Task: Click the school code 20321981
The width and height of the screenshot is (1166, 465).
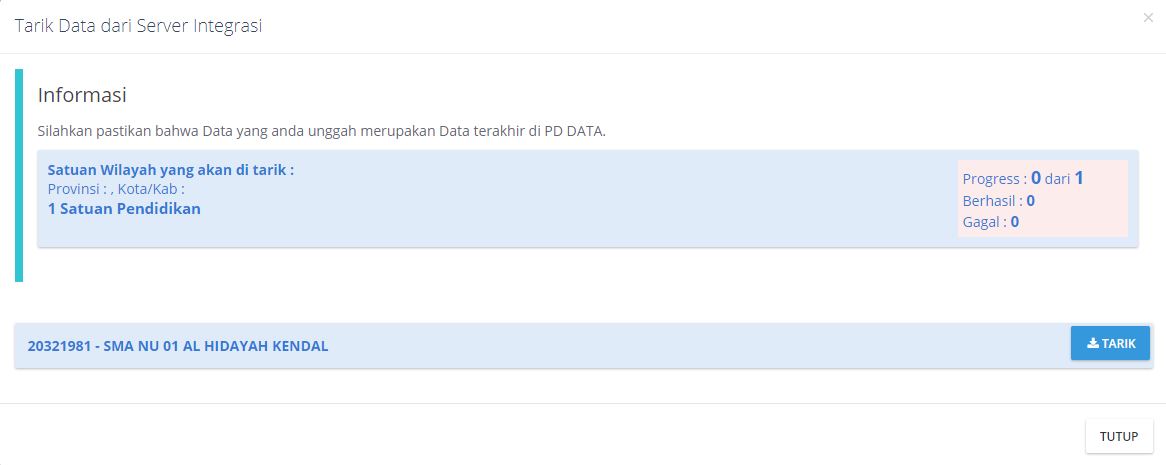Action: pyautogui.click(x=59, y=346)
